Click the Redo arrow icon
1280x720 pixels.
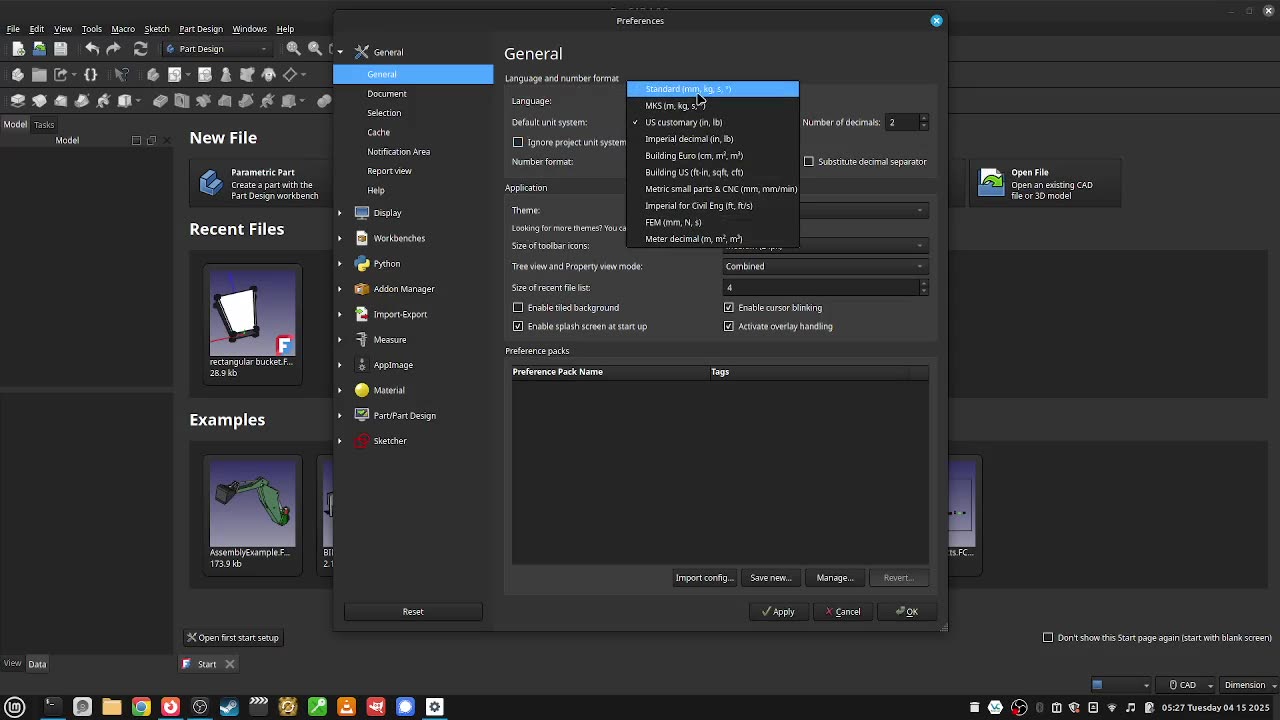(113, 48)
